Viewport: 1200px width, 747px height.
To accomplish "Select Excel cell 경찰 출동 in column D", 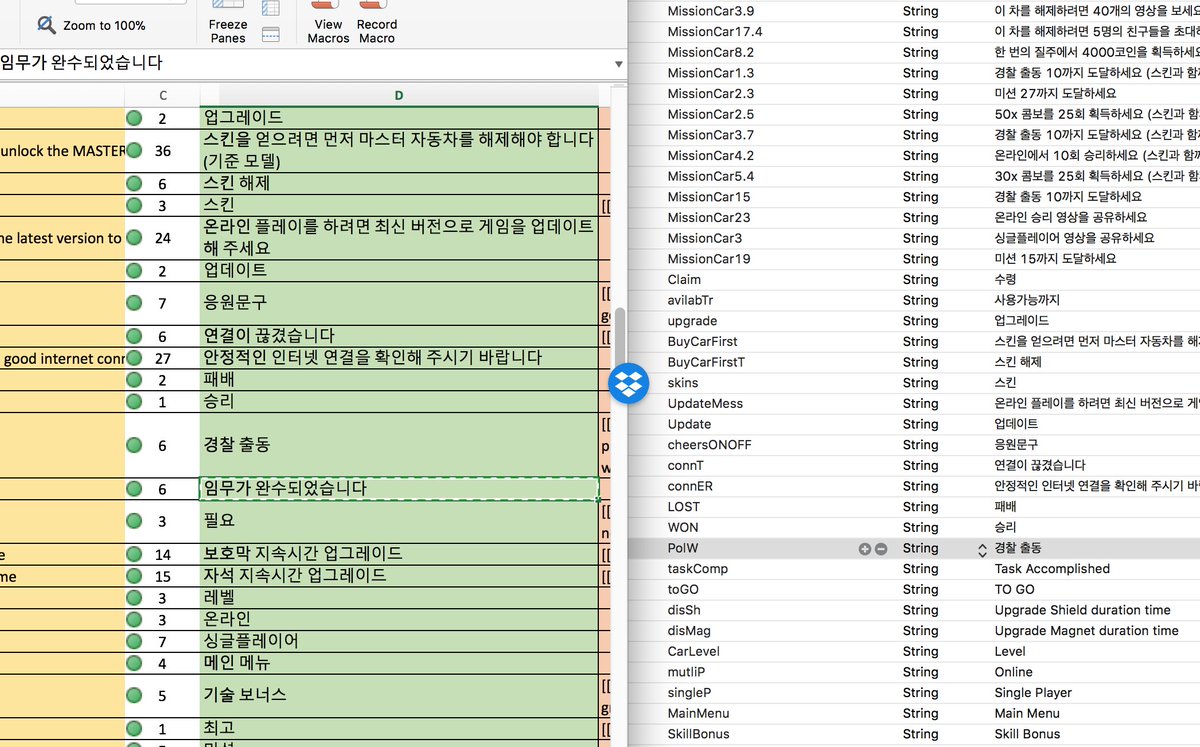I will [399, 445].
